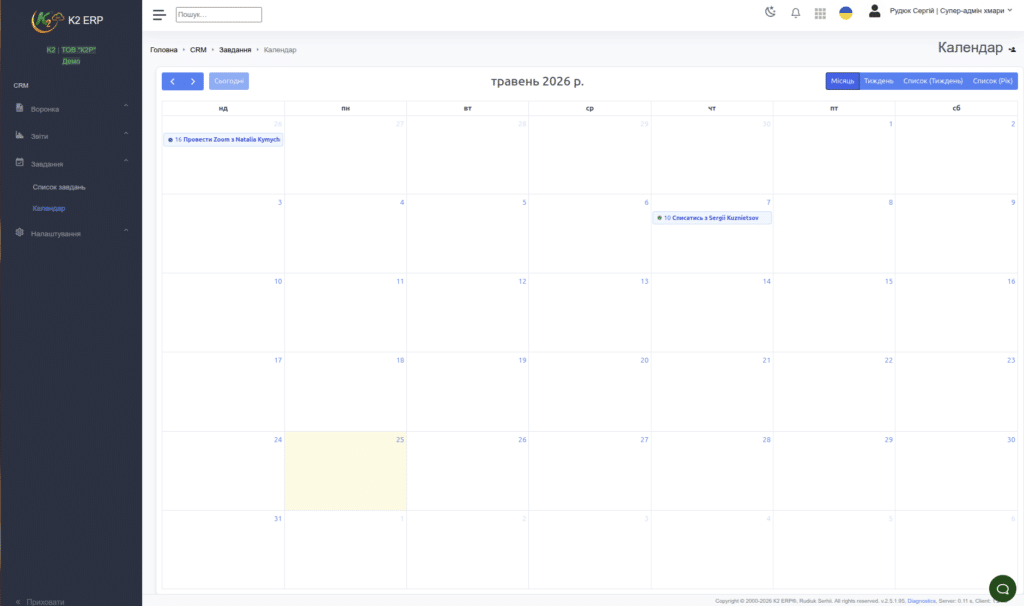Toggle sidebar with hamburger menu icon
This screenshot has width=1024, height=606.
159,14
